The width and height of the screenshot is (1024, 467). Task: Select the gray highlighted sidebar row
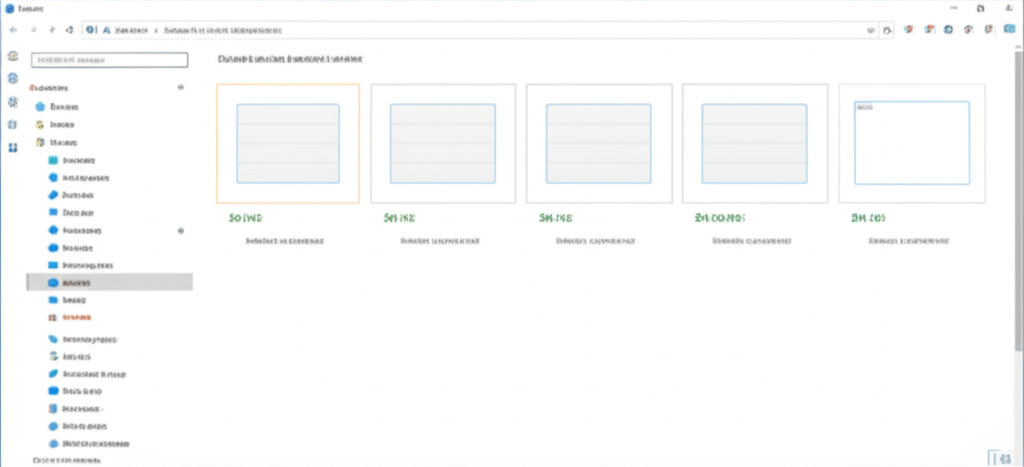[x=109, y=282]
